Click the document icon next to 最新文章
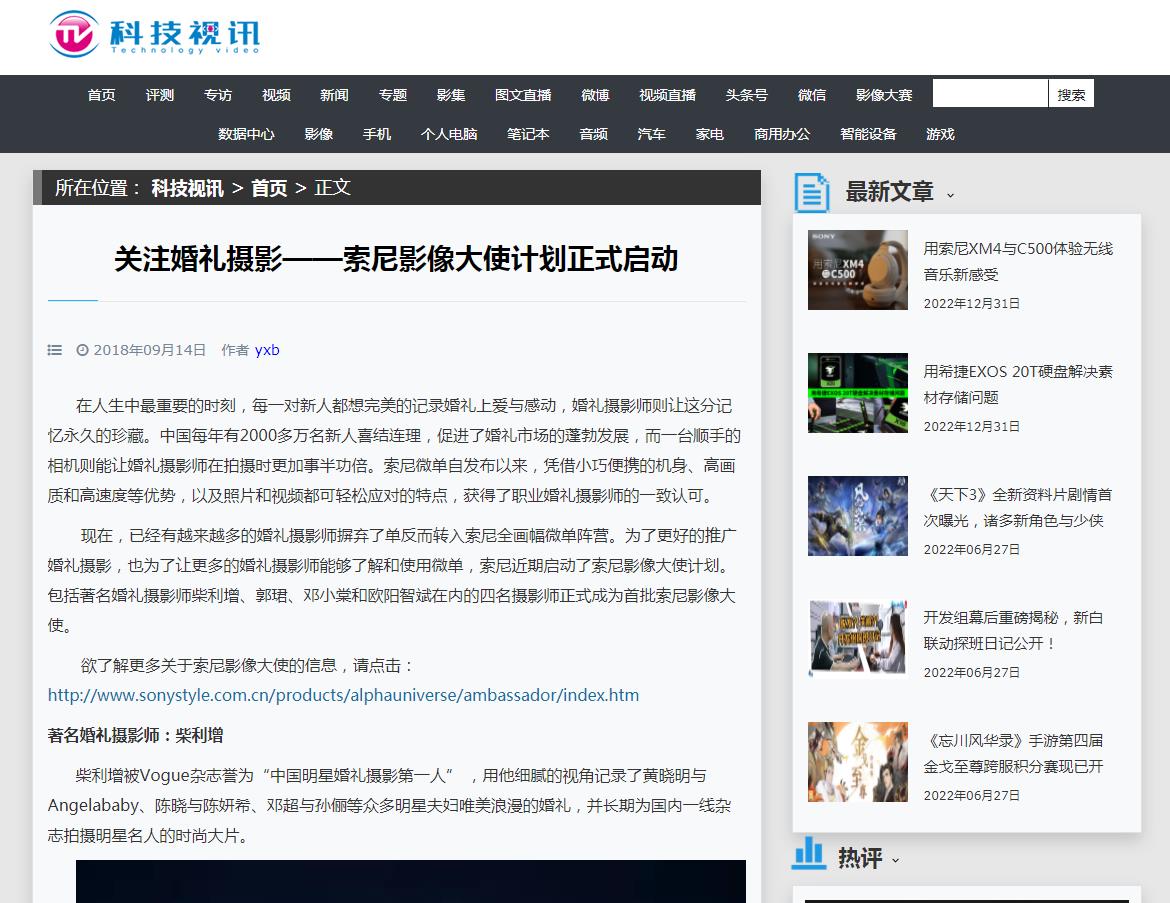This screenshot has width=1170, height=903. [812, 193]
